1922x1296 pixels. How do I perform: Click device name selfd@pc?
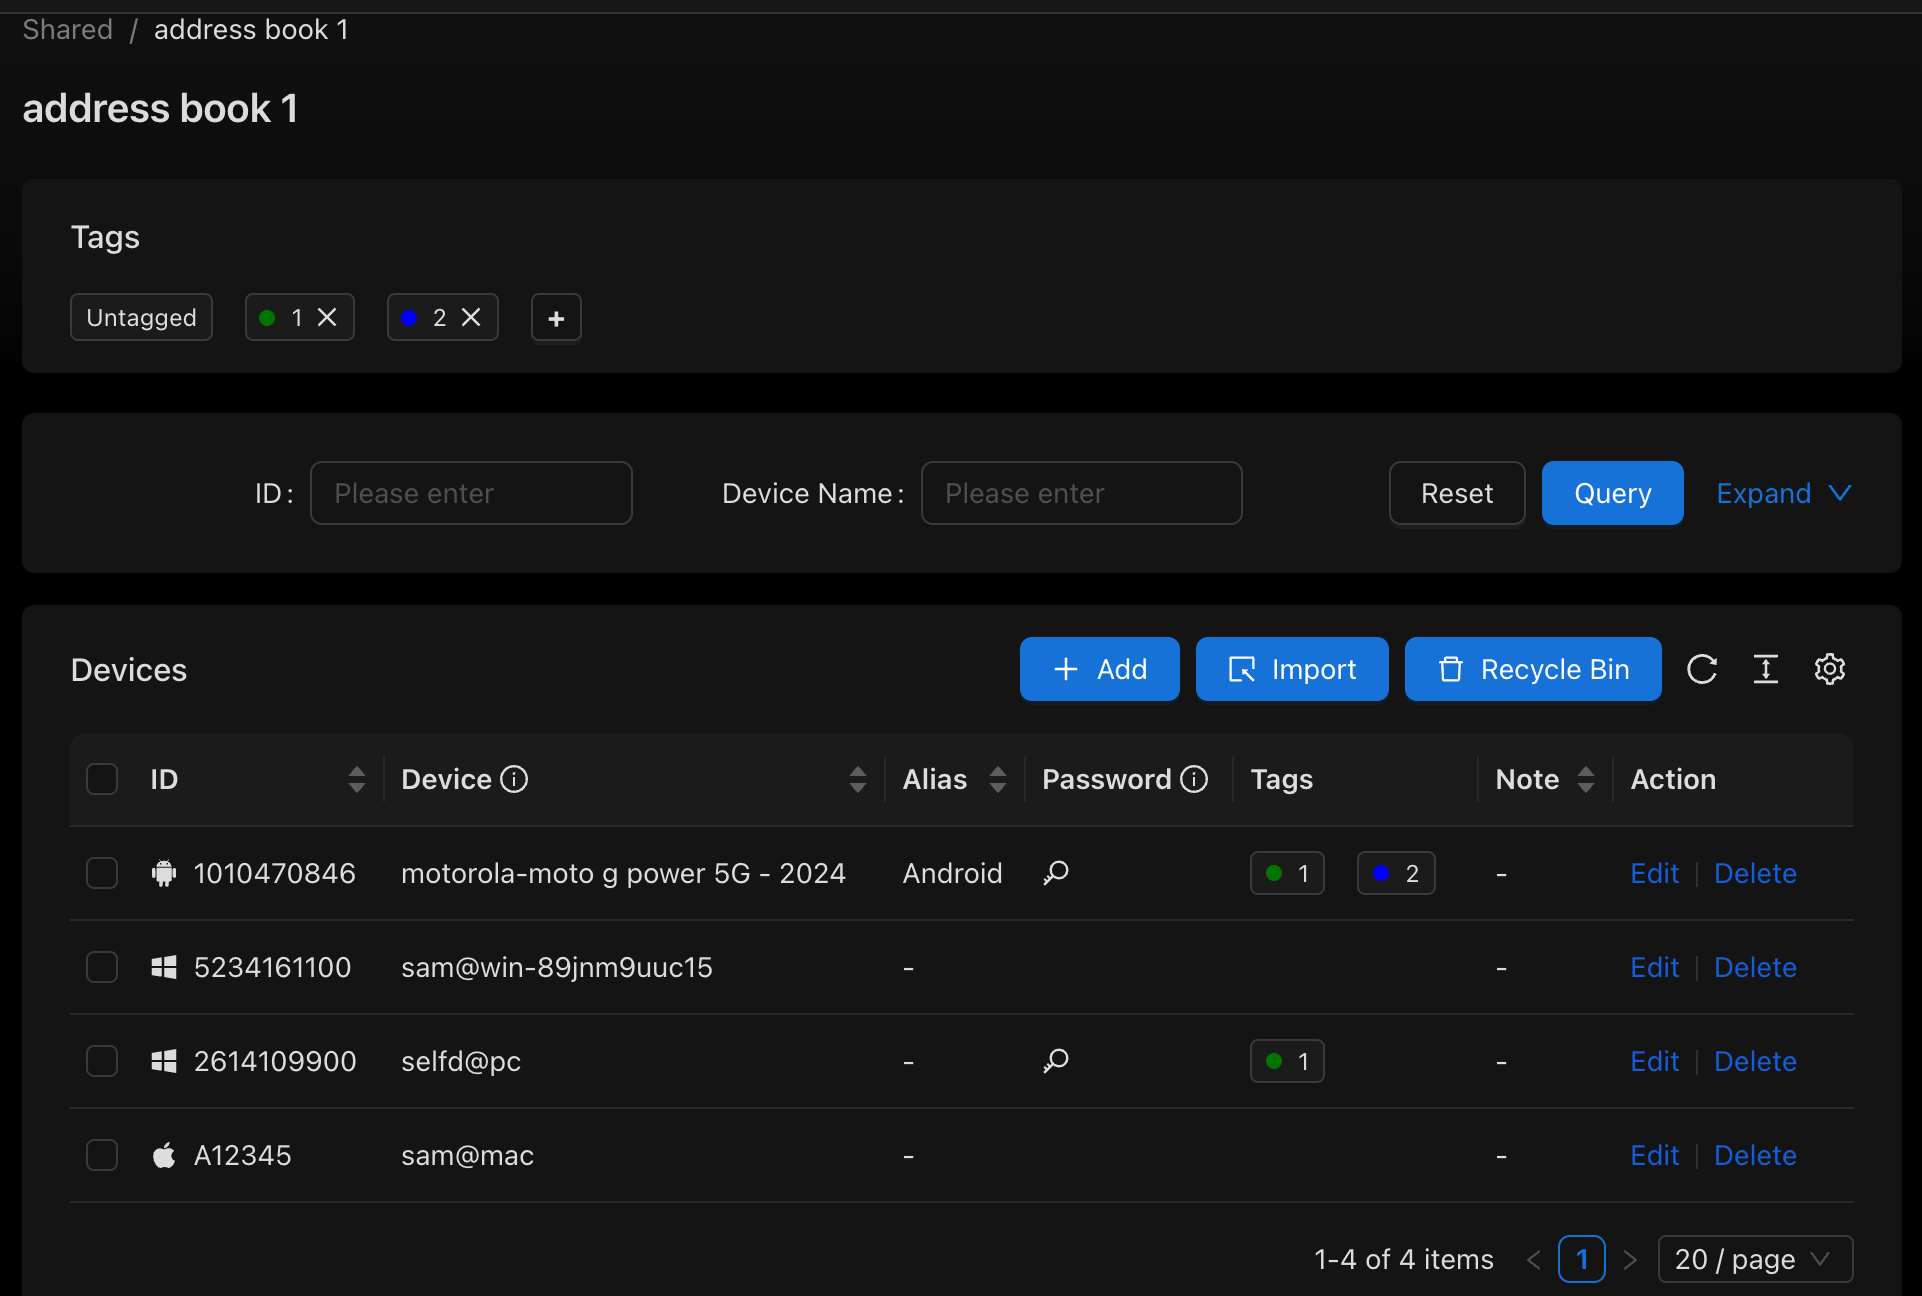click(461, 1061)
